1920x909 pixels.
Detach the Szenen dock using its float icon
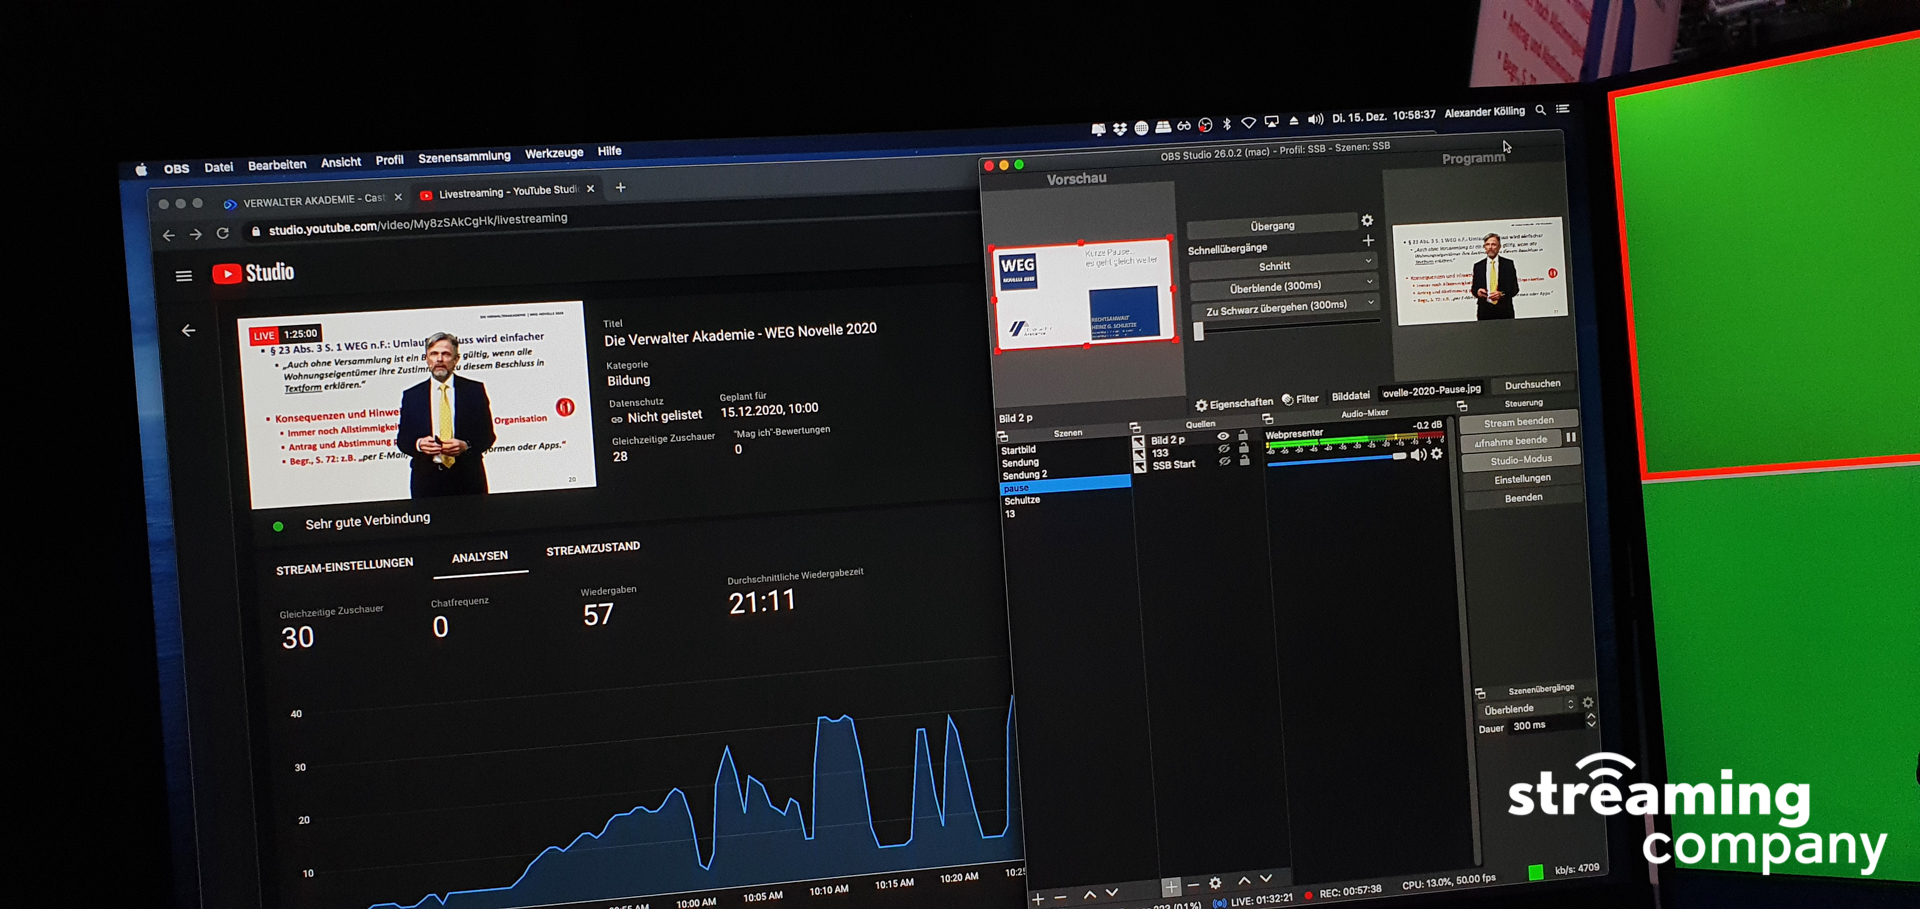tap(1003, 437)
